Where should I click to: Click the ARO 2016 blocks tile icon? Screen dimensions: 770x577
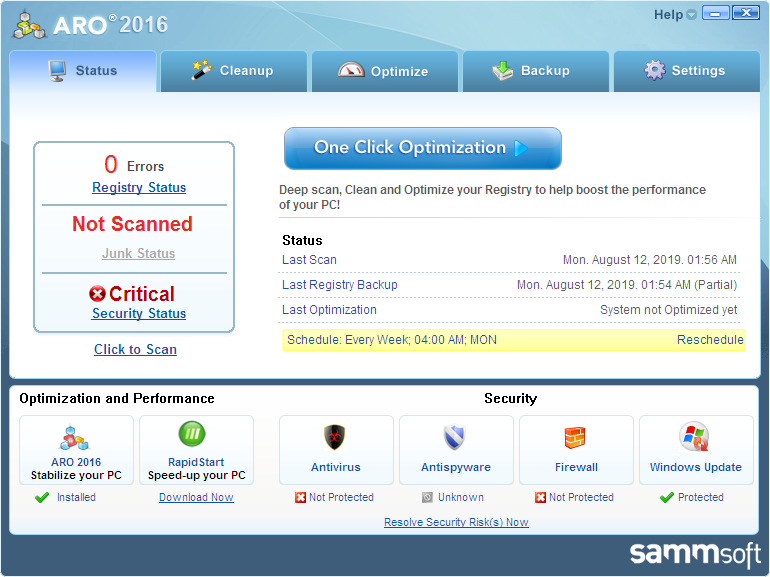coord(75,438)
